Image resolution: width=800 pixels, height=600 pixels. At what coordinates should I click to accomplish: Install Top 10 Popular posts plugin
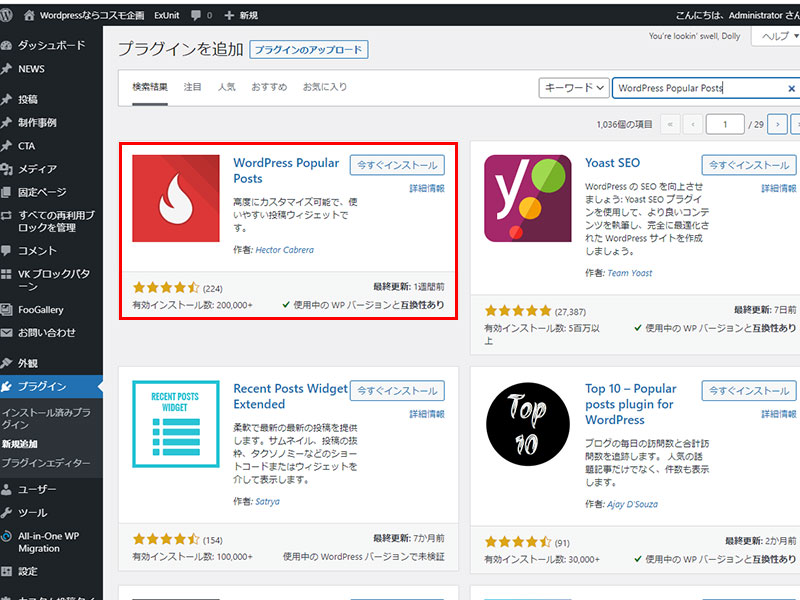[x=749, y=390]
